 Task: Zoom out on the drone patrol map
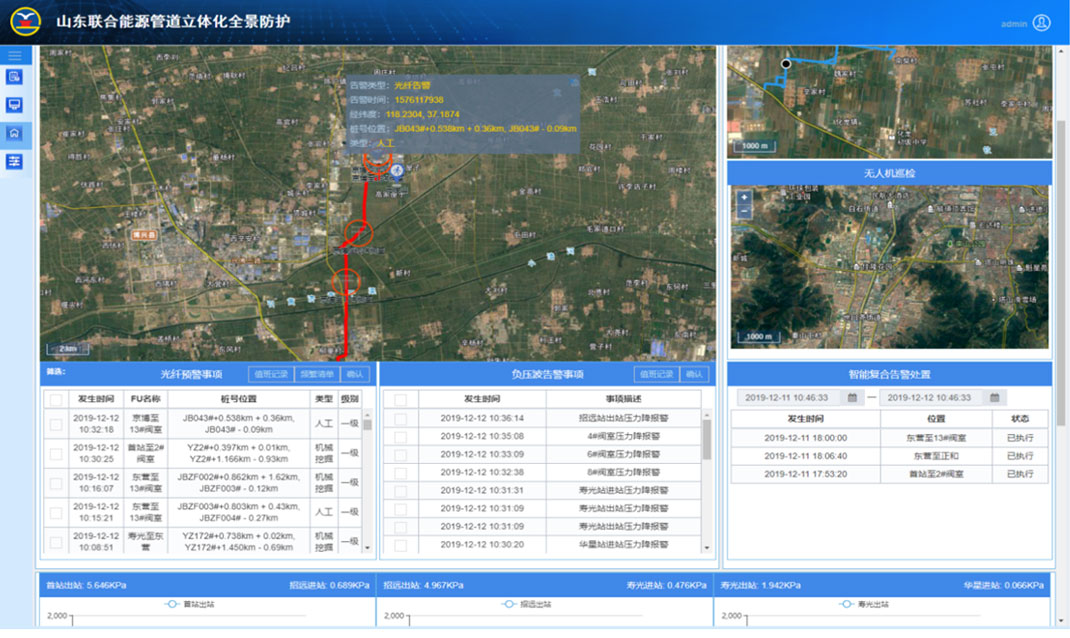744,212
